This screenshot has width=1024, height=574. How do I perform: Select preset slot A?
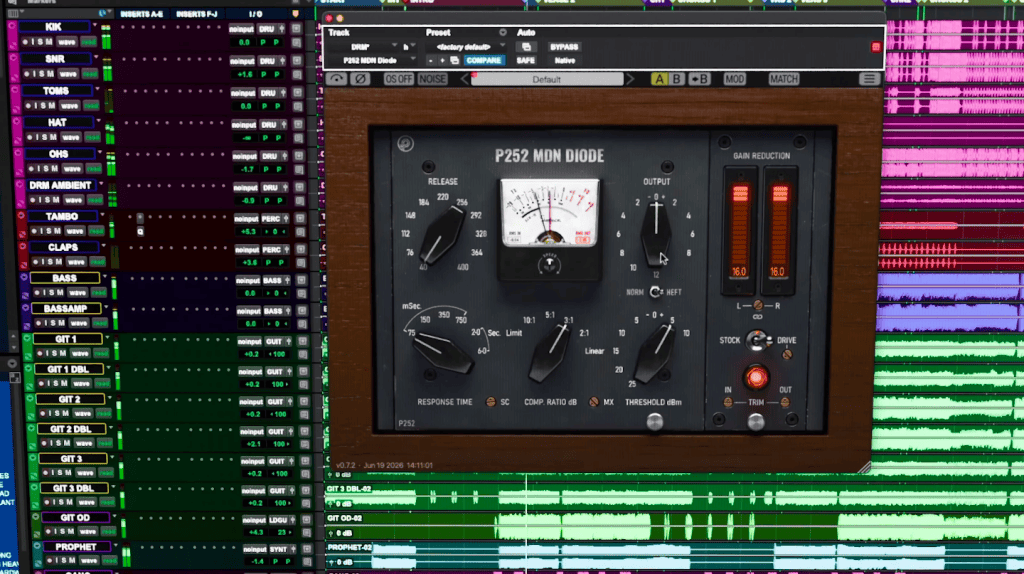[x=660, y=79]
